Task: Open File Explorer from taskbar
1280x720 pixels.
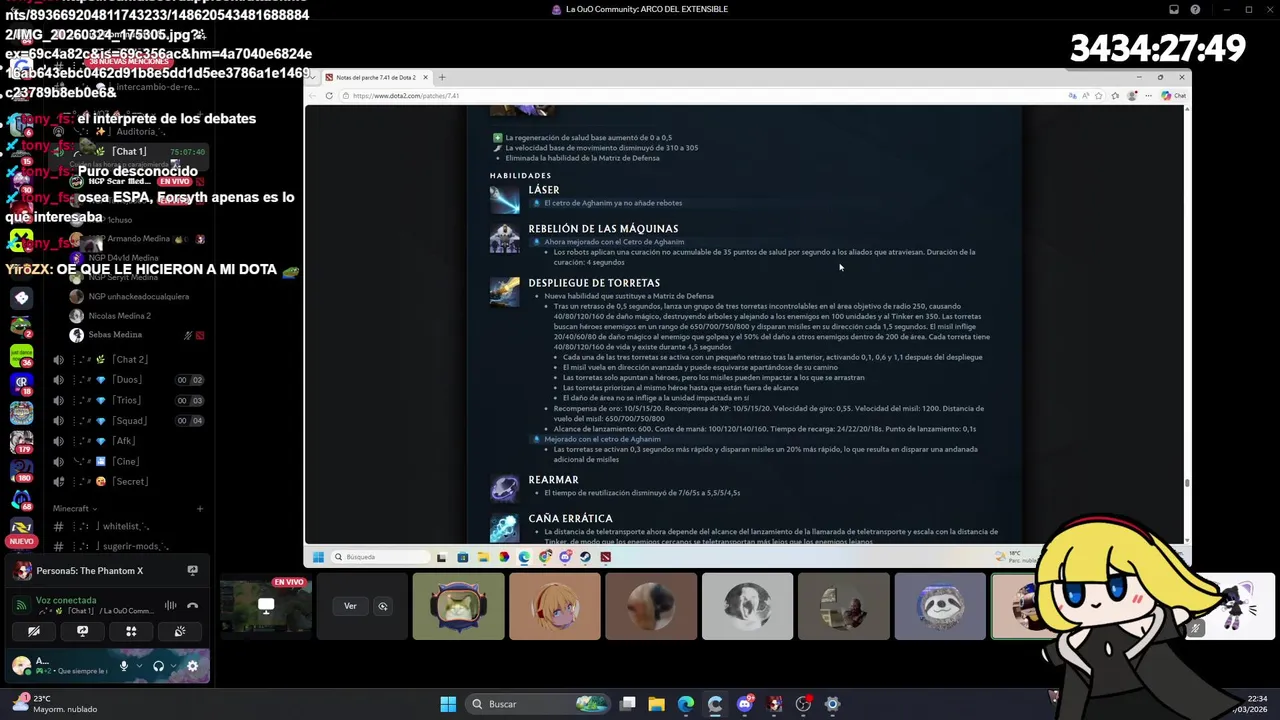Action: [657, 704]
